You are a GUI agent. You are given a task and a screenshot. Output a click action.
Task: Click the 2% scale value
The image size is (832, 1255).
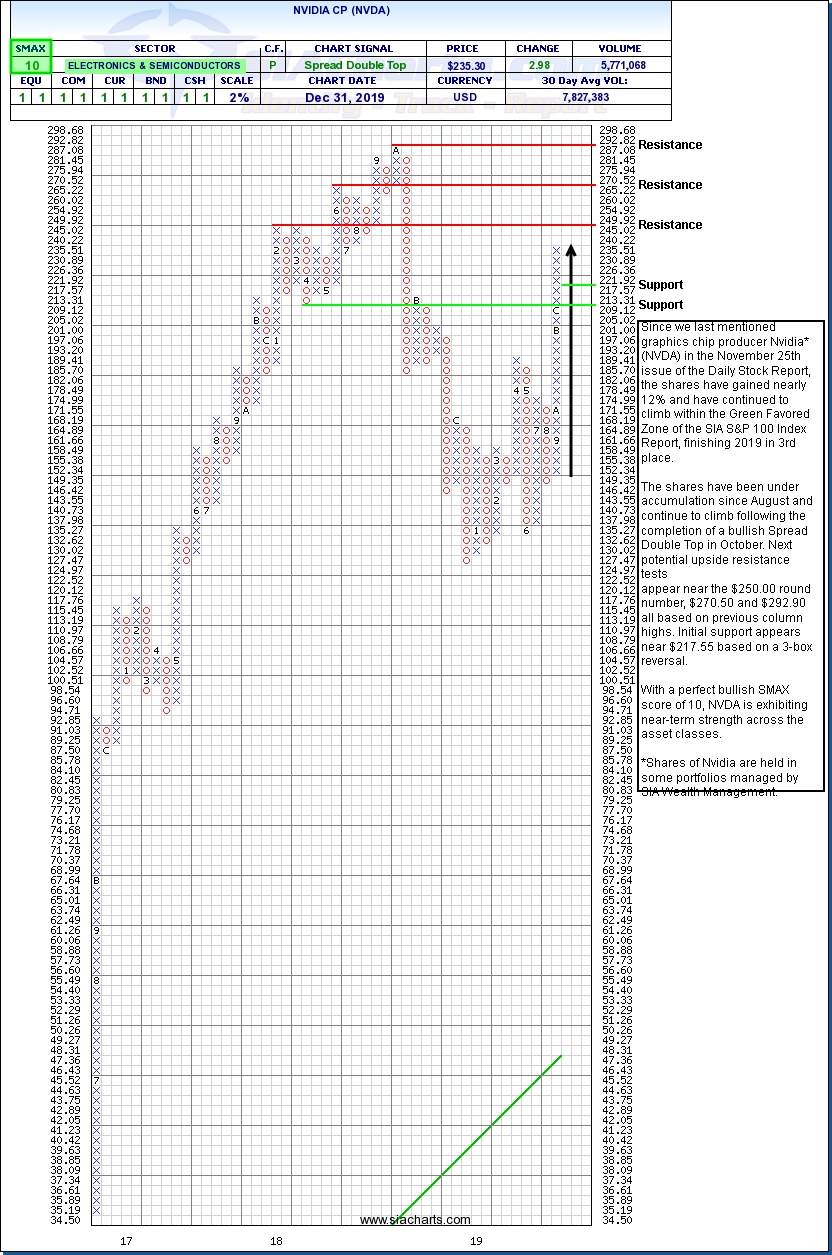239,97
